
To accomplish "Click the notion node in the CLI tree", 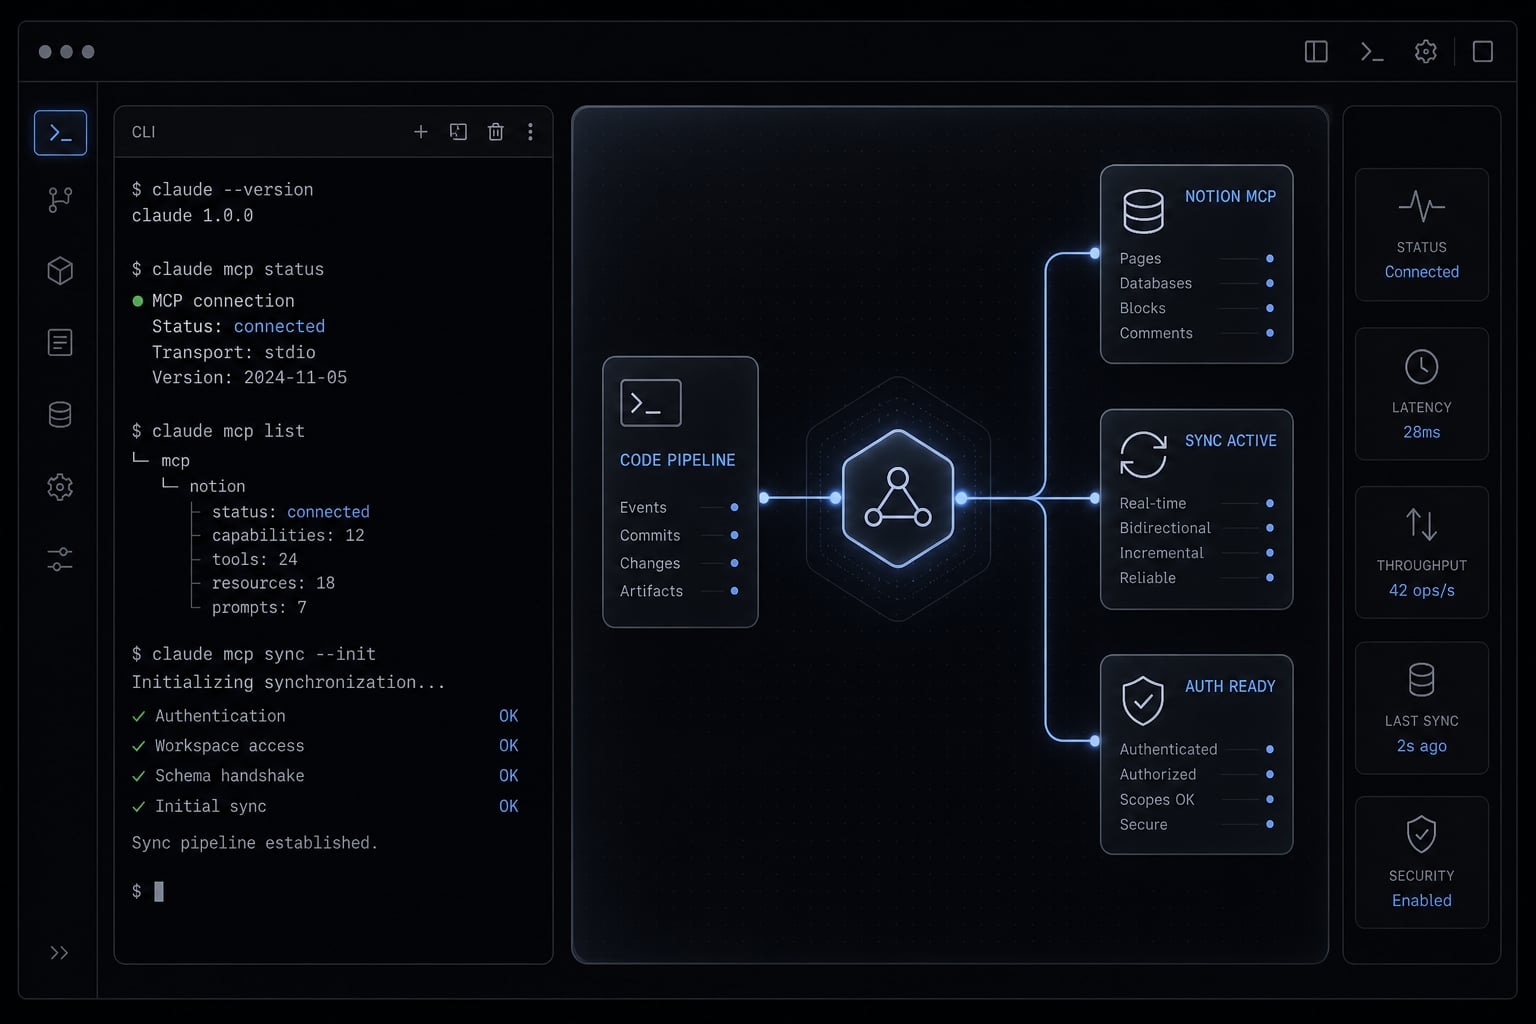I will 217,486.
